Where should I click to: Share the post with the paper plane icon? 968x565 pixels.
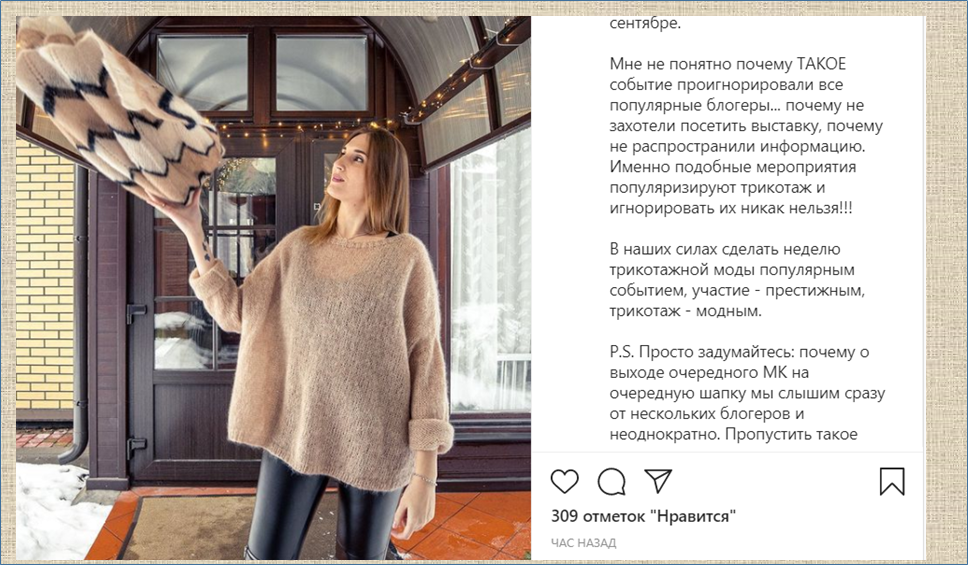(658, 480)
